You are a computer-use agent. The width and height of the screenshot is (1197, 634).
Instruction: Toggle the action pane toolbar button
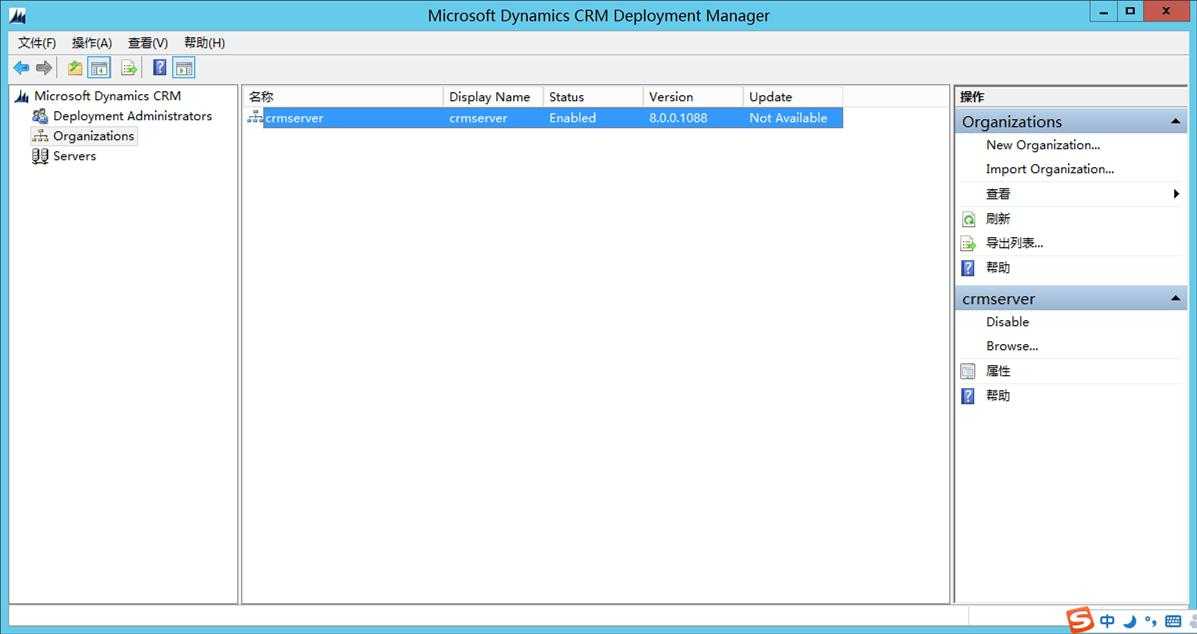tap(184, 69)
